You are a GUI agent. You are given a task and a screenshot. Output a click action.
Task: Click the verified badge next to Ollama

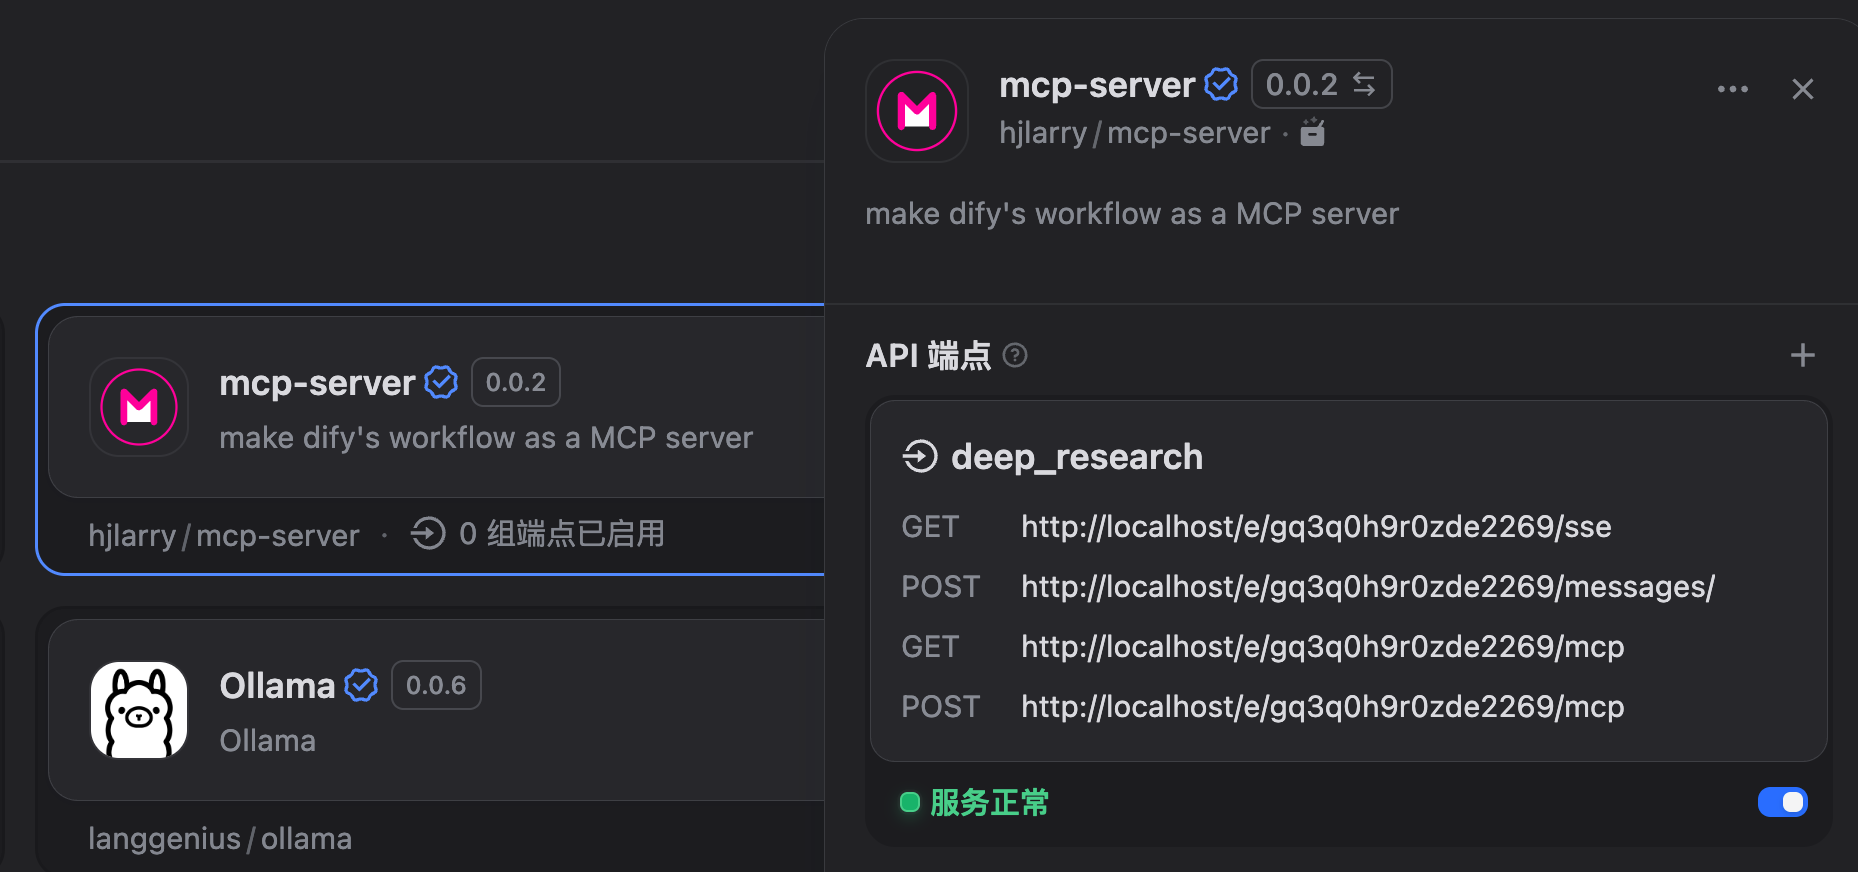(361, 685)
